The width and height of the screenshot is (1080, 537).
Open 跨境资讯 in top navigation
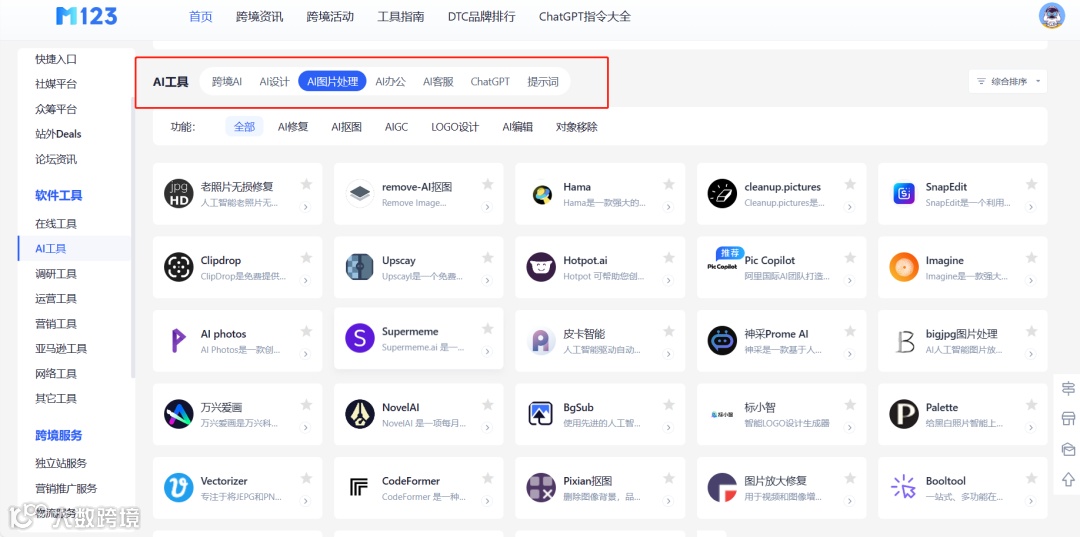pos(259,17)
